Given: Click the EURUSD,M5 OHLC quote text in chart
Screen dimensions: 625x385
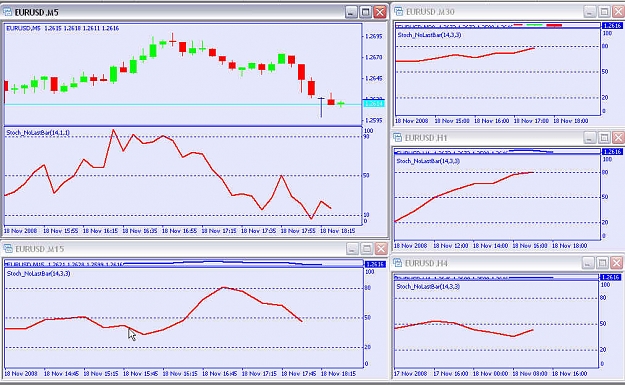Looking at the screenshot, I should pos(63,28).
